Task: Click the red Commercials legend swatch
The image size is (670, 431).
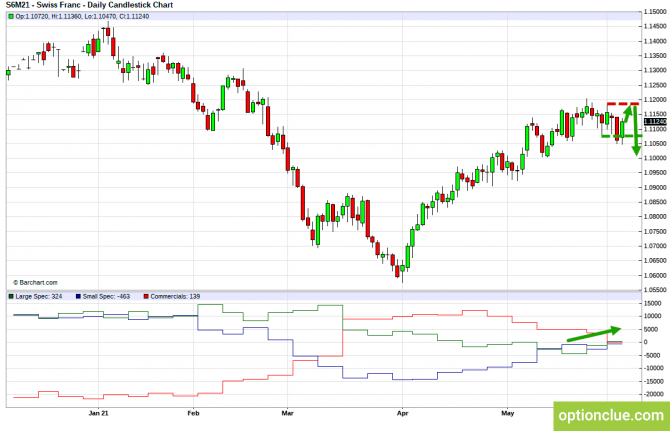Action: (x=146, y=296)
